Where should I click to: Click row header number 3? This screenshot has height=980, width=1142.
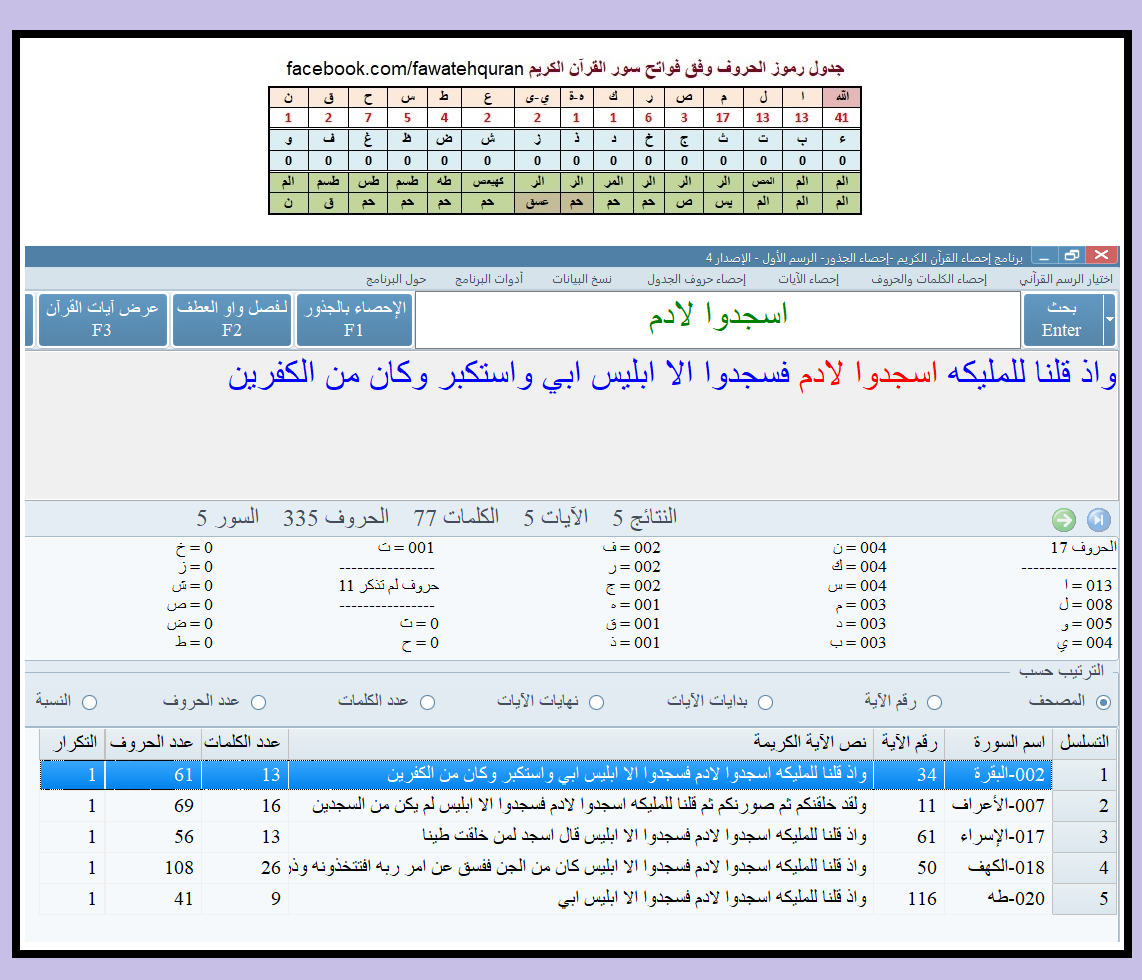click(x=1084, y=837)
